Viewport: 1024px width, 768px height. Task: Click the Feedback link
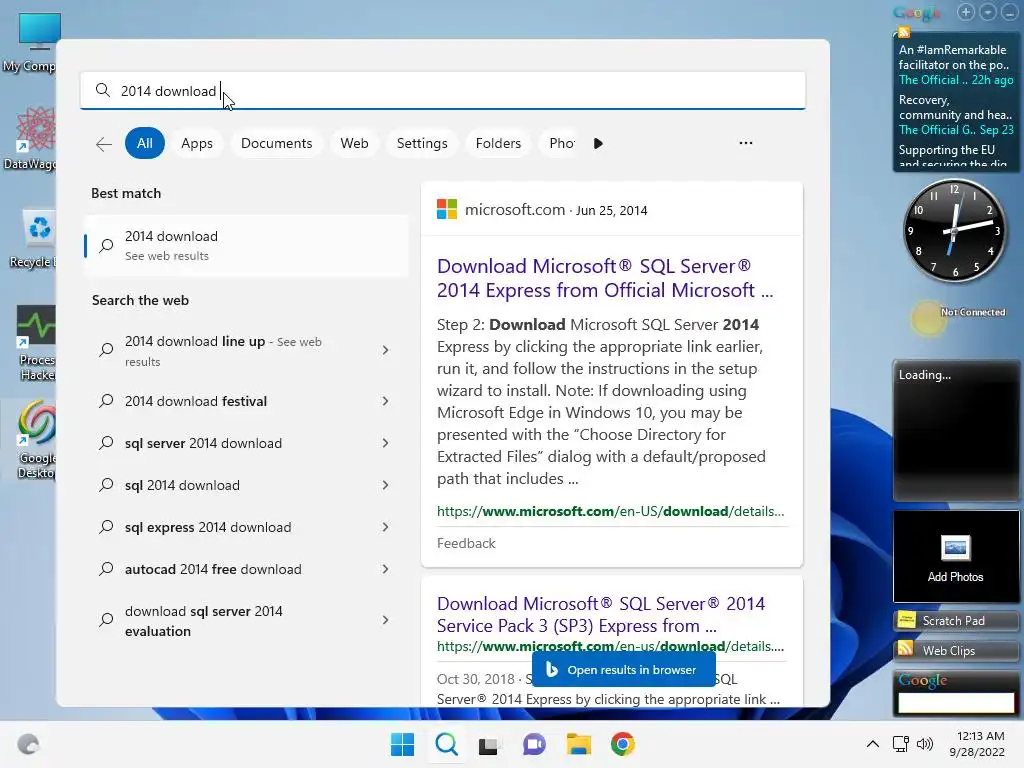click(x=466, y=543)
